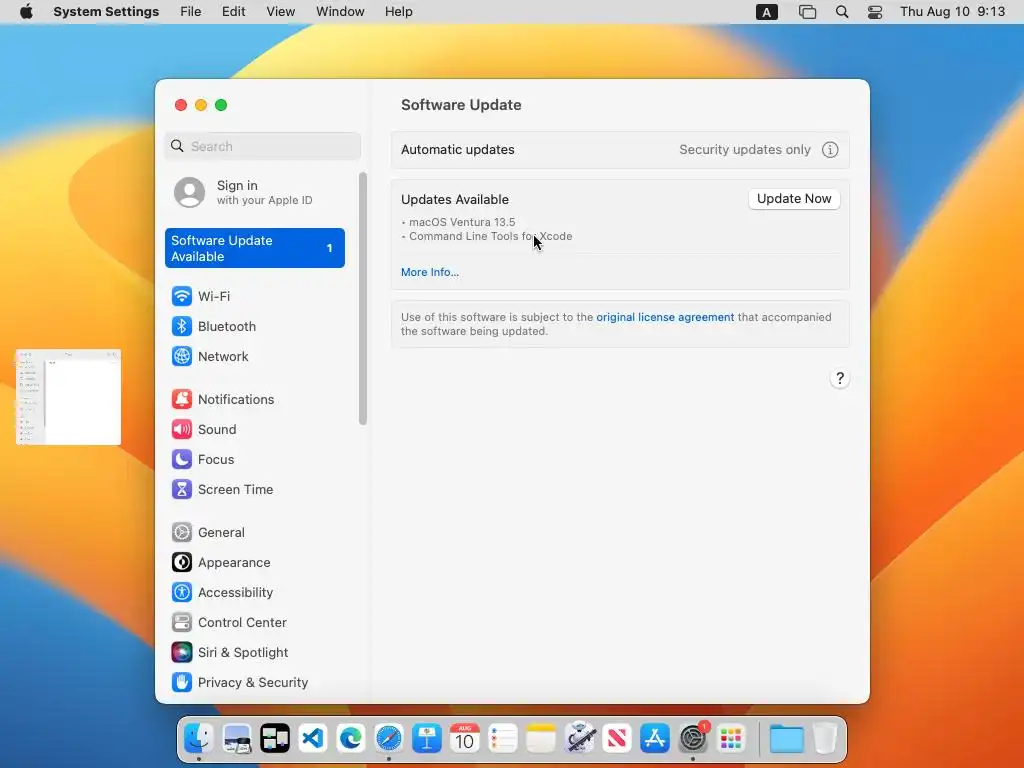
Task: Click the sidebar vertical scrollbar
Action: click(363, 298)
